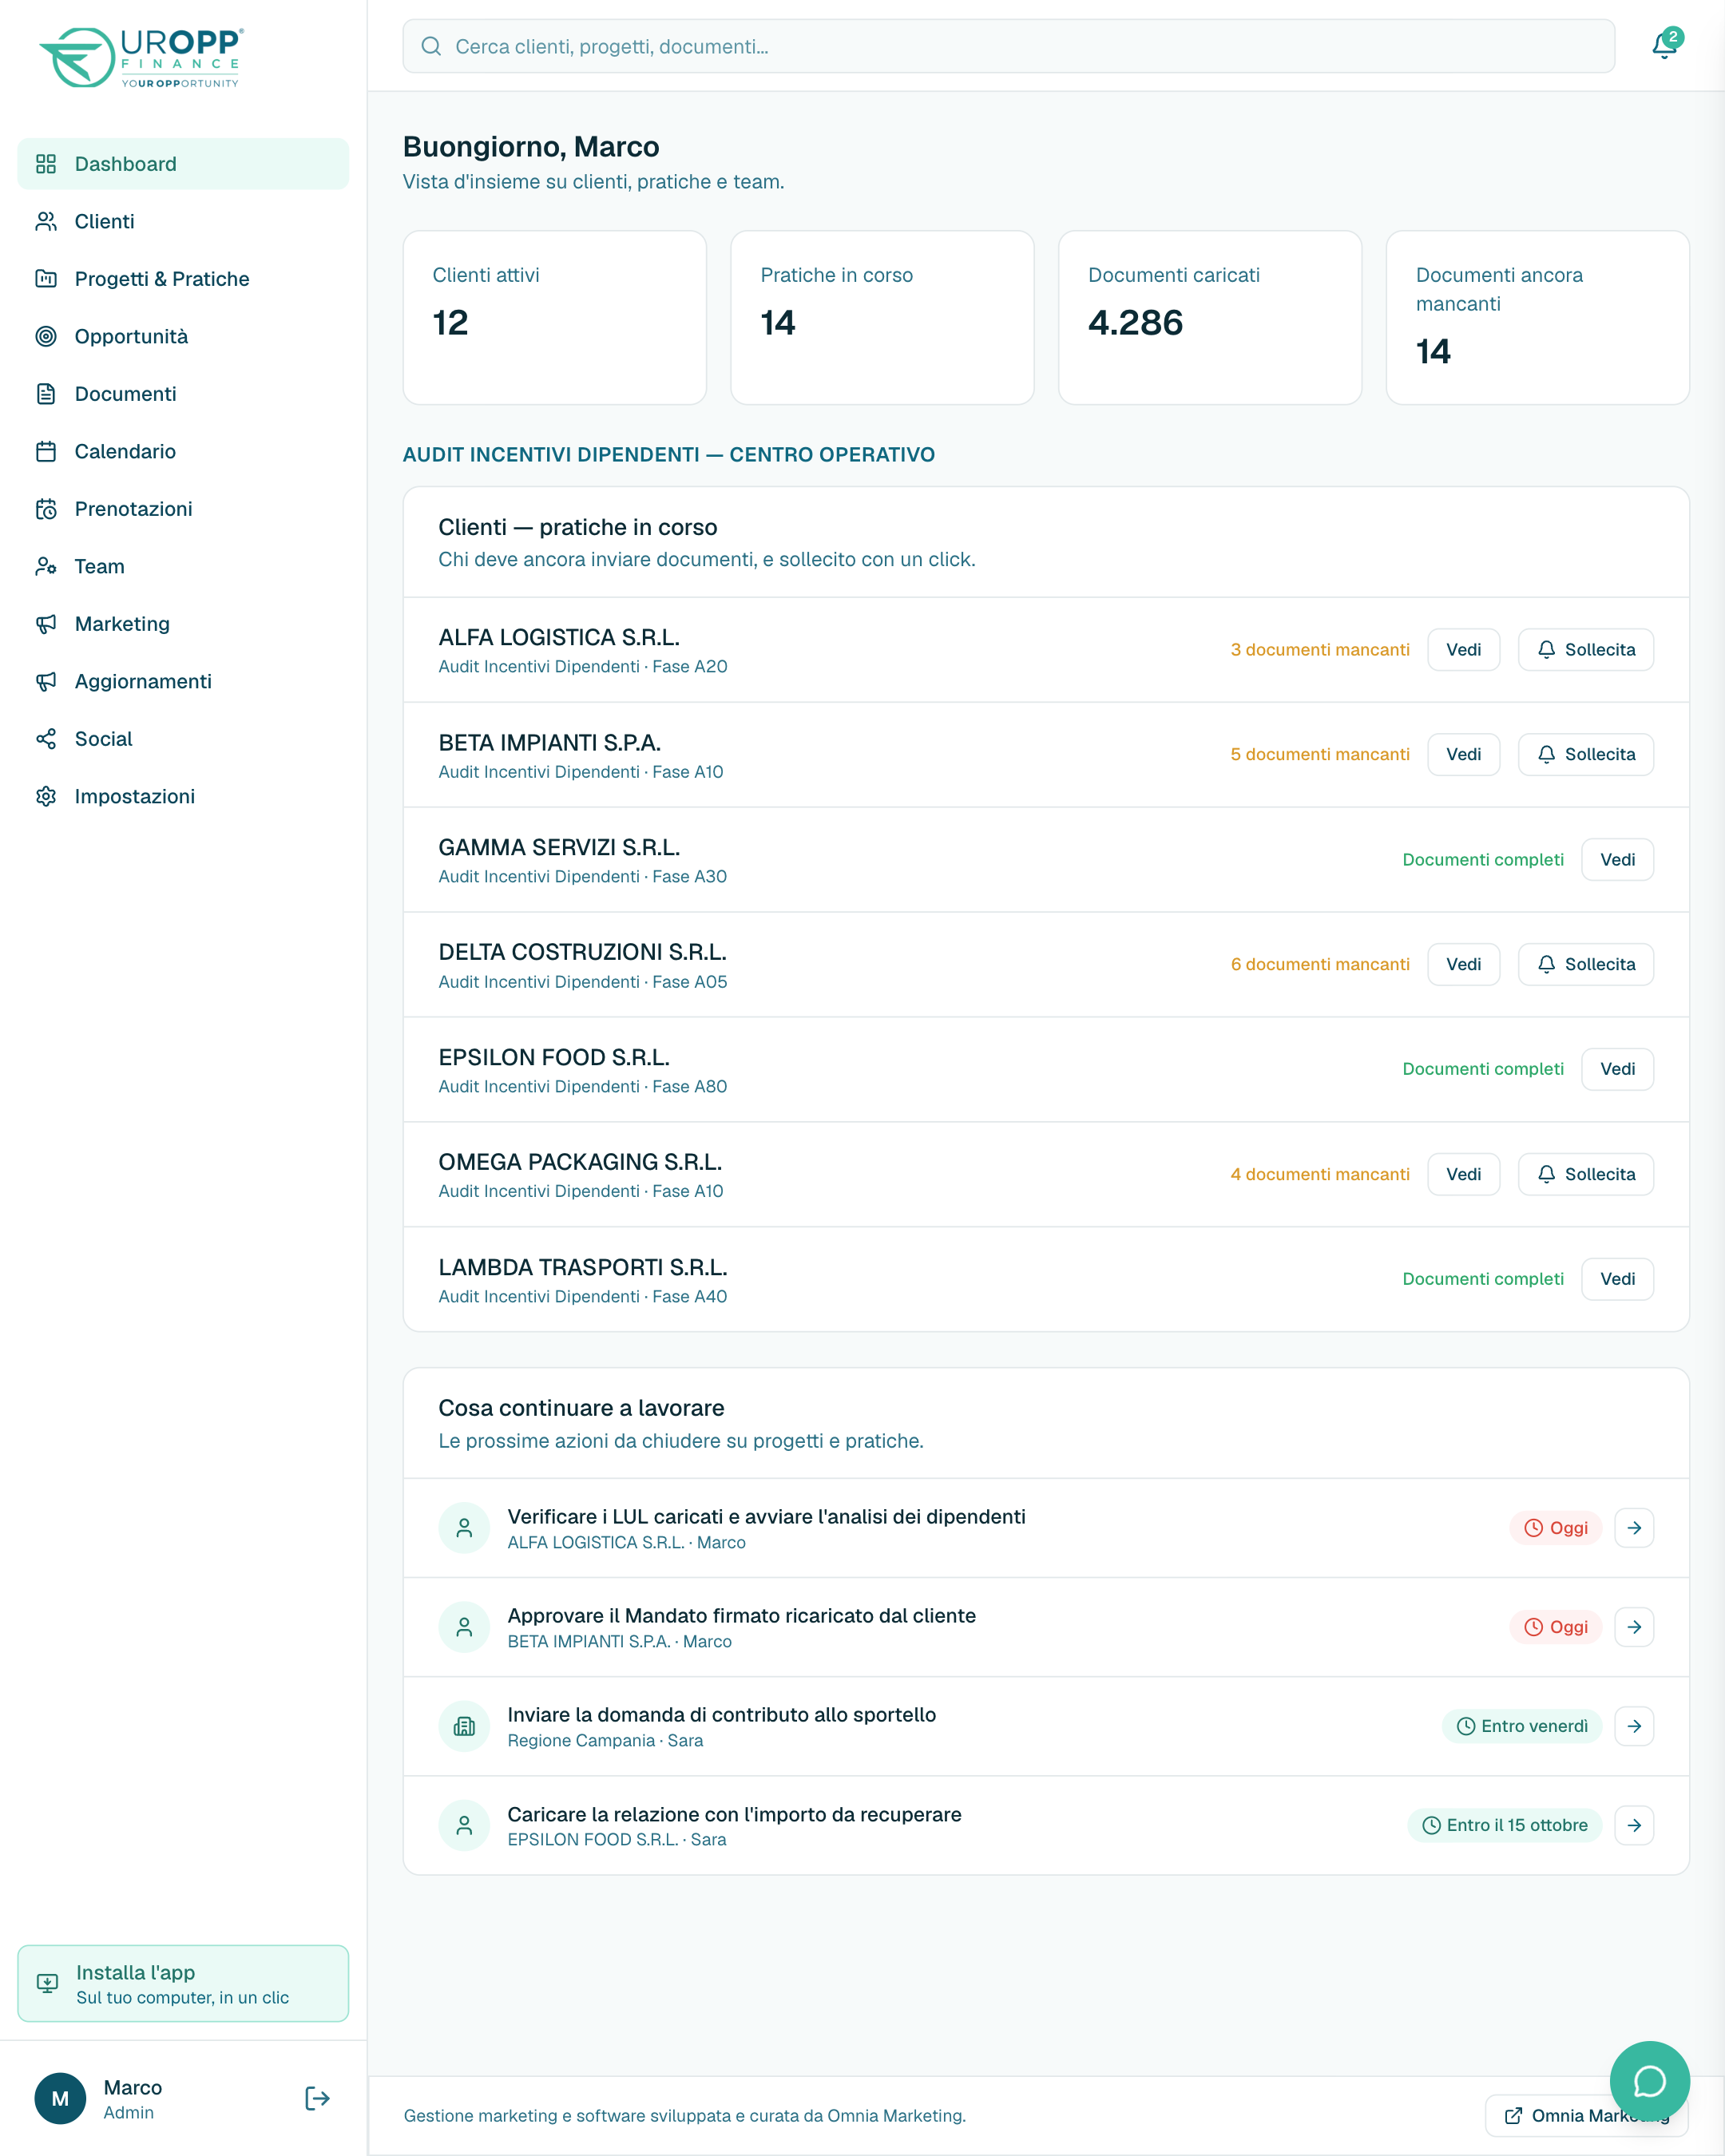Click Vedi for EPSILON FOOD S.R.L.
Image resolution: width=1725 pixels, height=2156 pixels.
1617,1069
